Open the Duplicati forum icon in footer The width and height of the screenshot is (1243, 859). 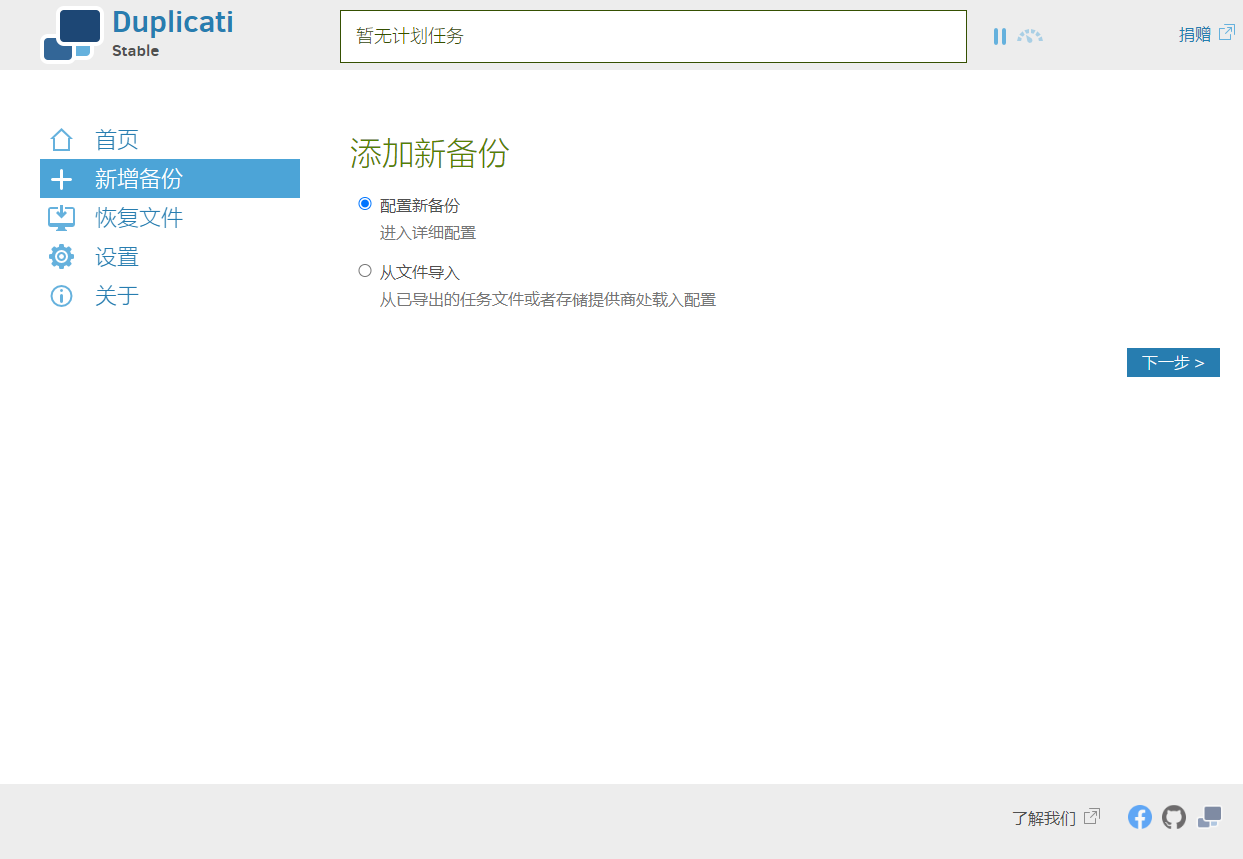[x=1209, y=817]
